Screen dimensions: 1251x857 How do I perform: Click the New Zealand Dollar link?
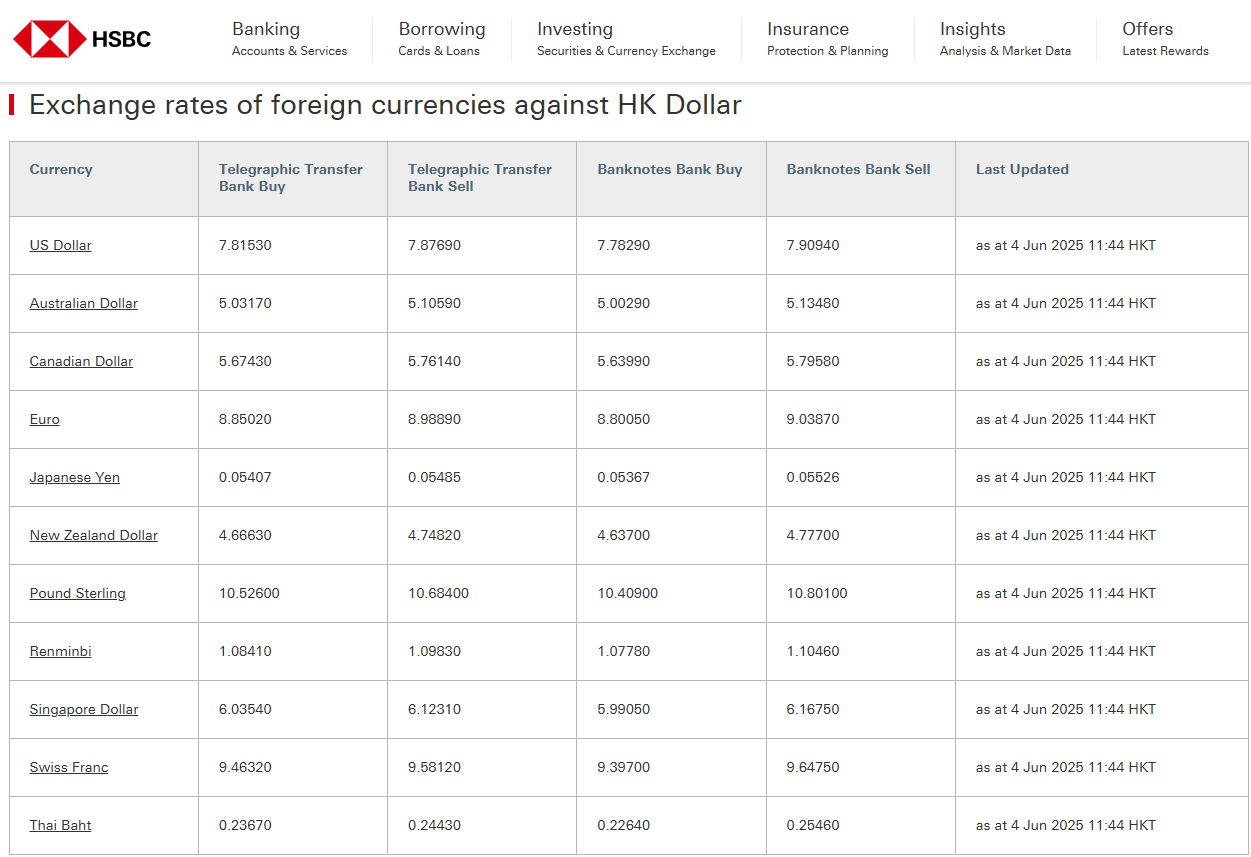93,535
